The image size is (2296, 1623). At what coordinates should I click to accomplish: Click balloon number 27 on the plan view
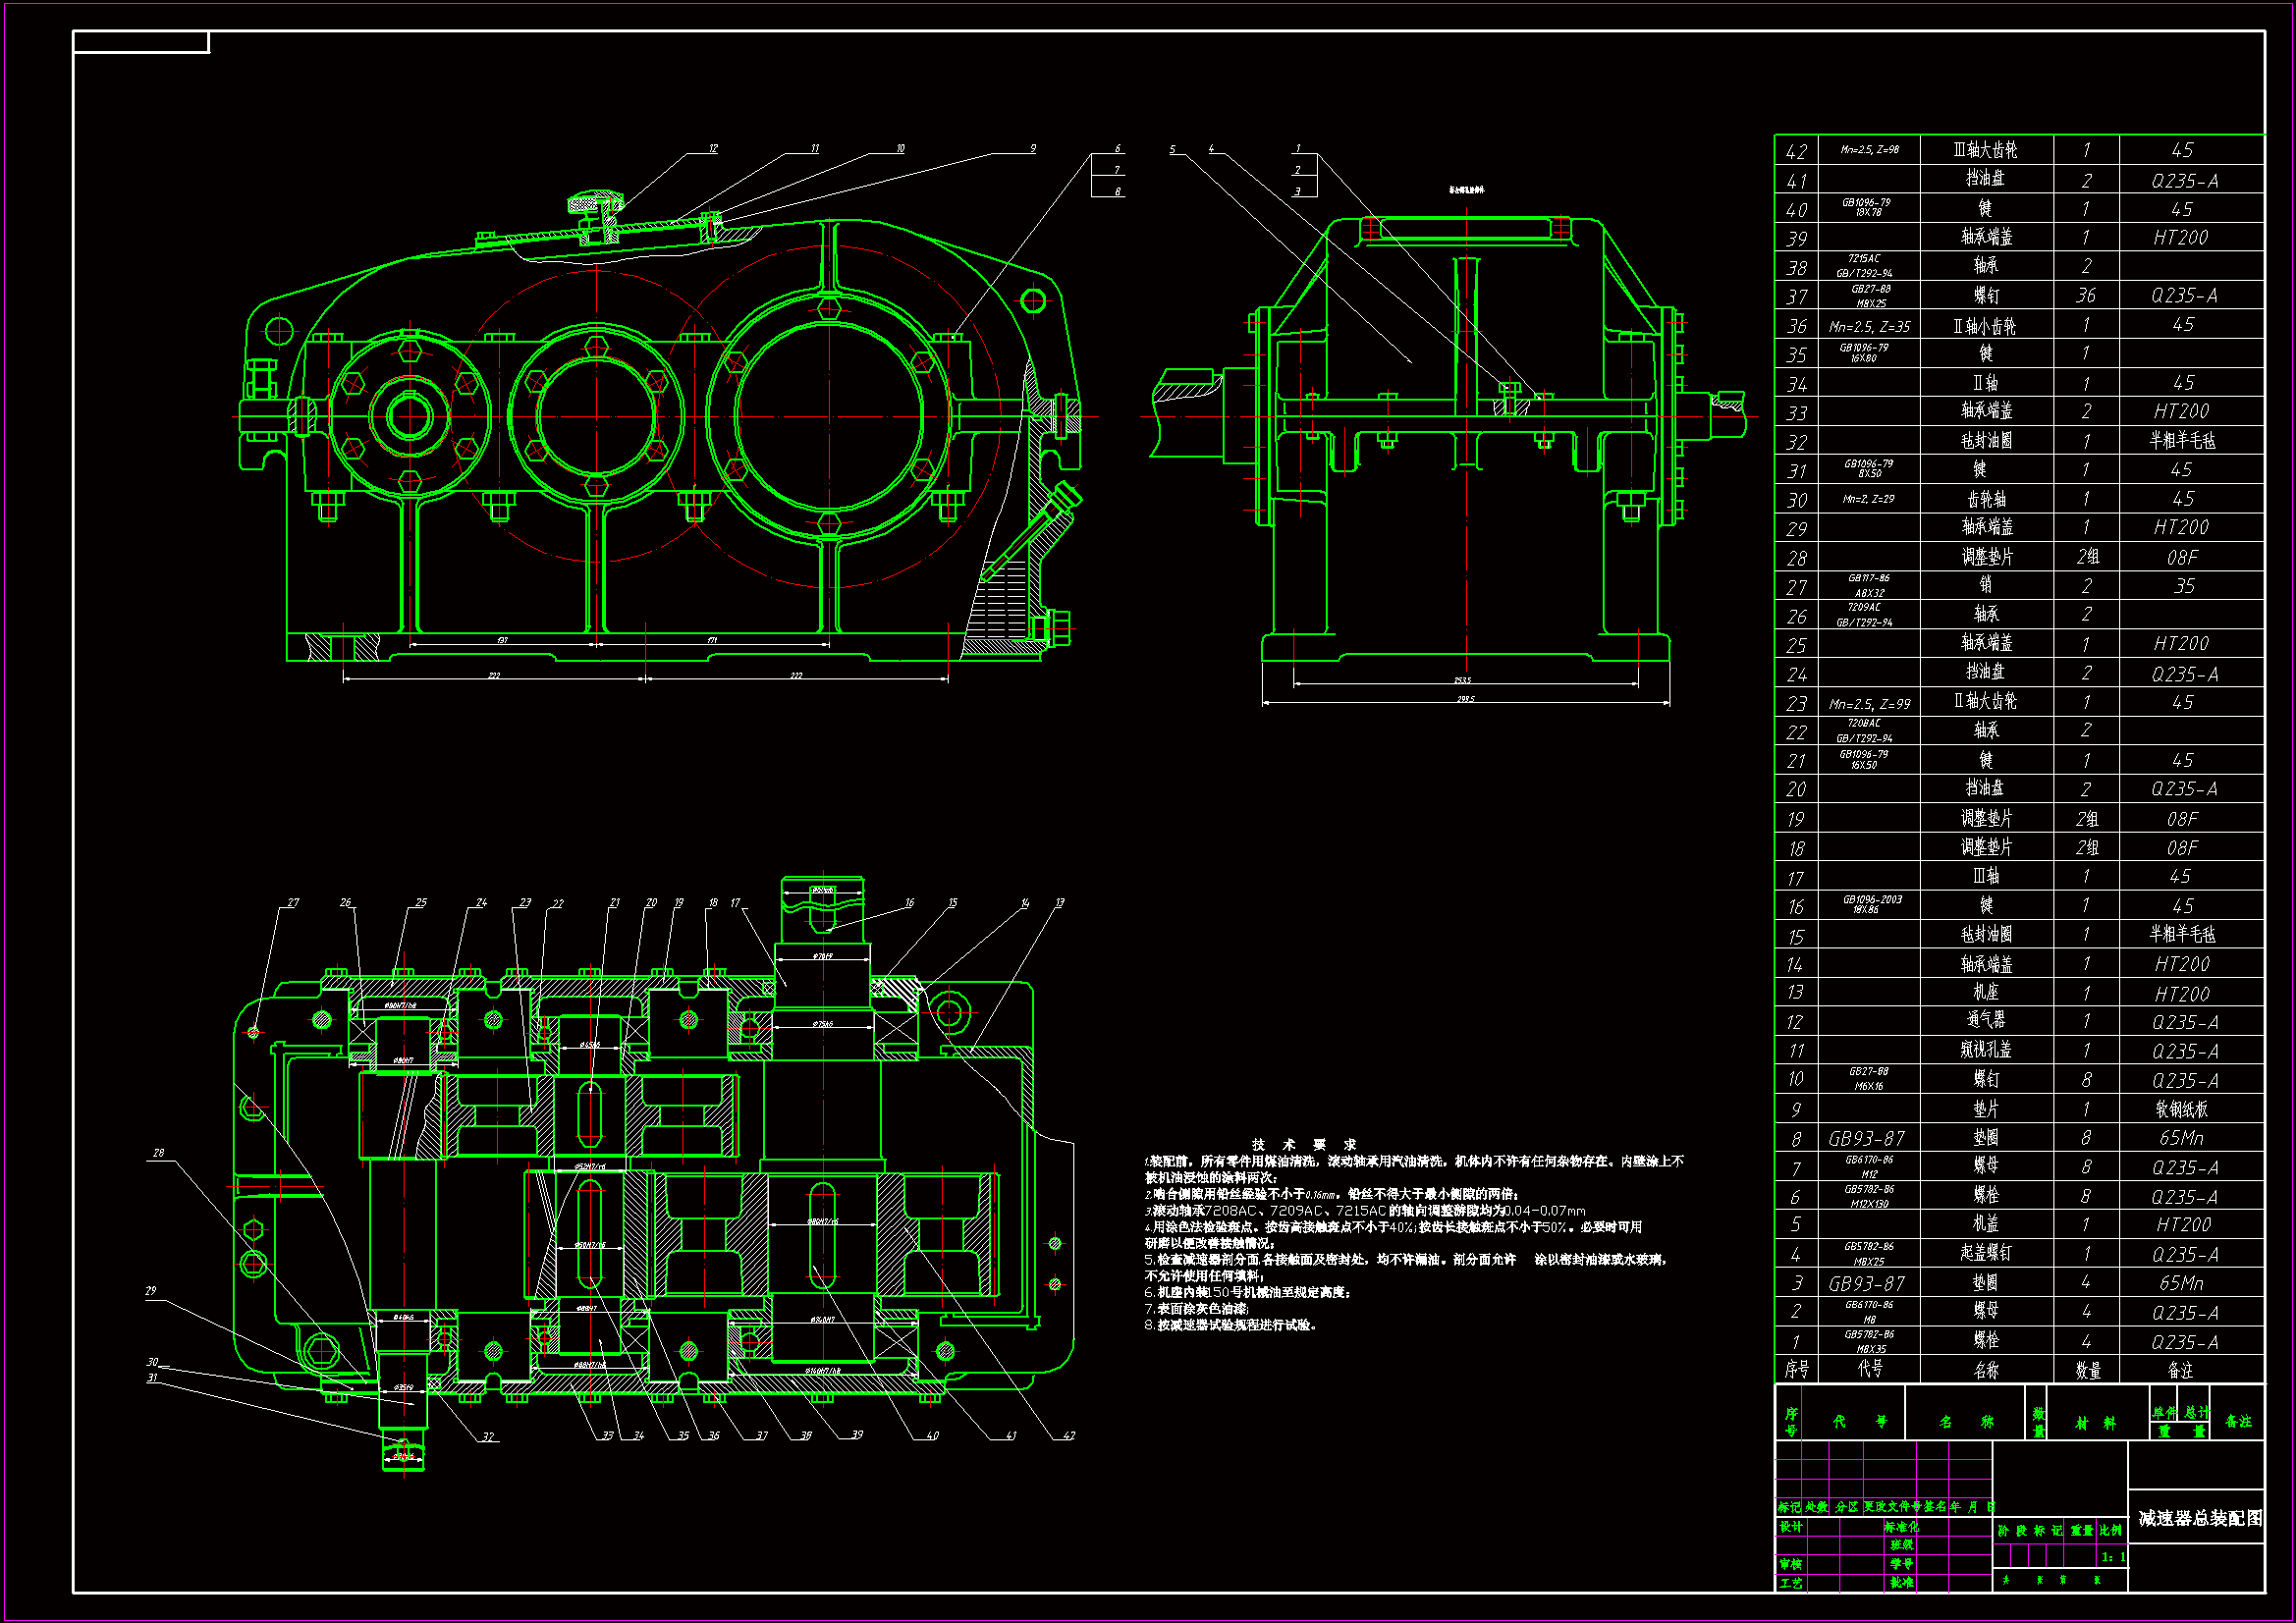[x=293, y=902]
